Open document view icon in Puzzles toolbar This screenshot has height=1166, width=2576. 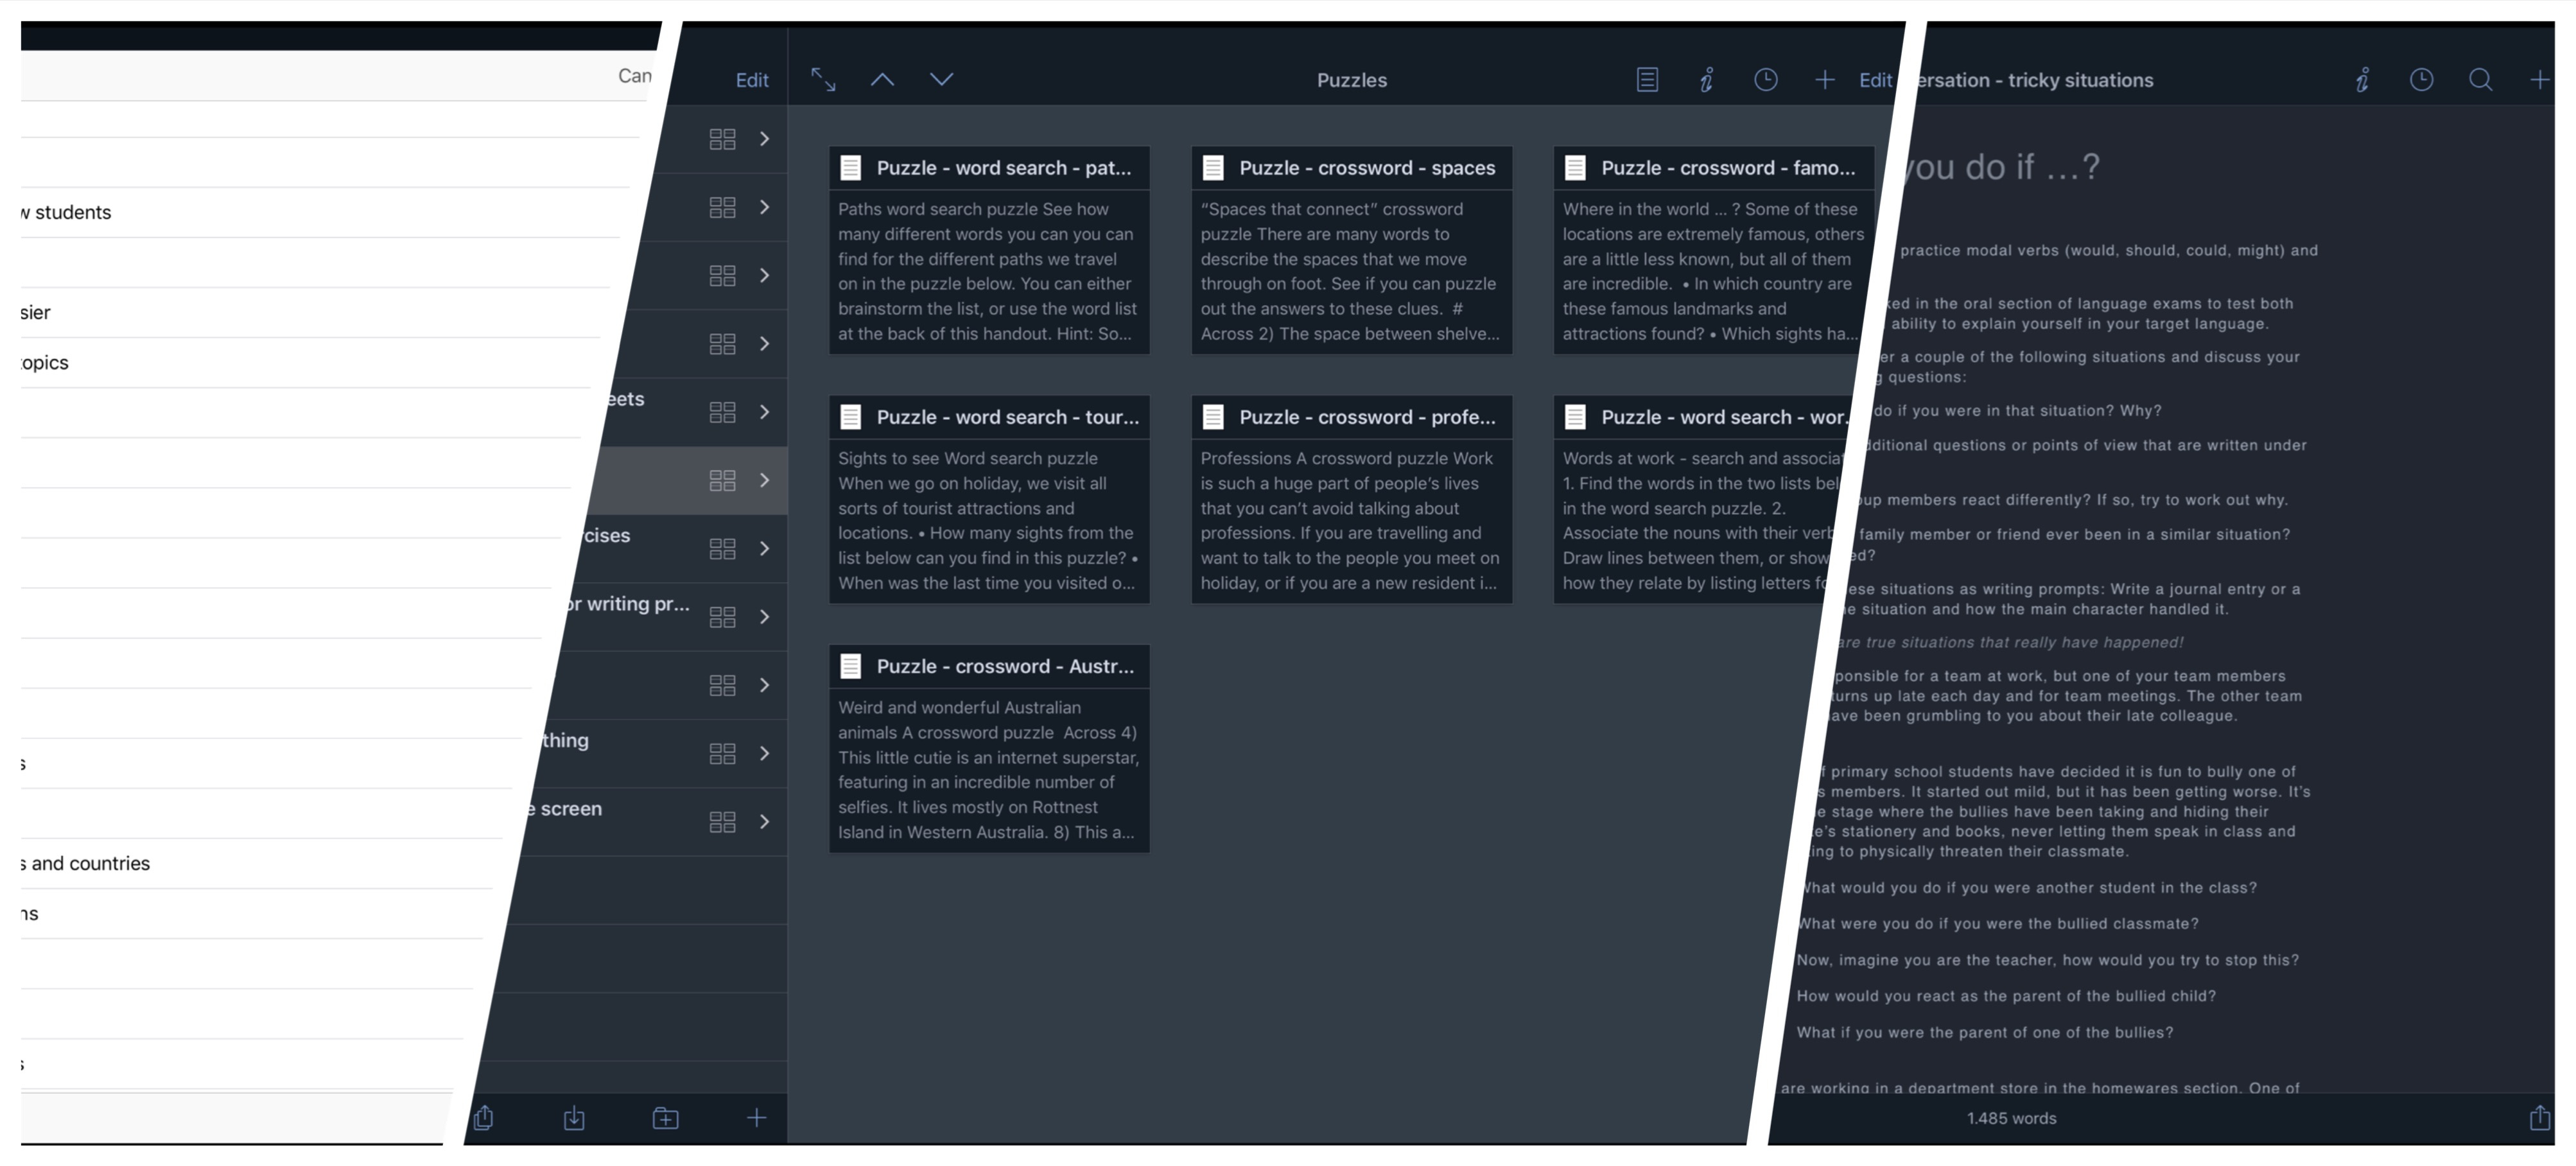coord(1647,80)
